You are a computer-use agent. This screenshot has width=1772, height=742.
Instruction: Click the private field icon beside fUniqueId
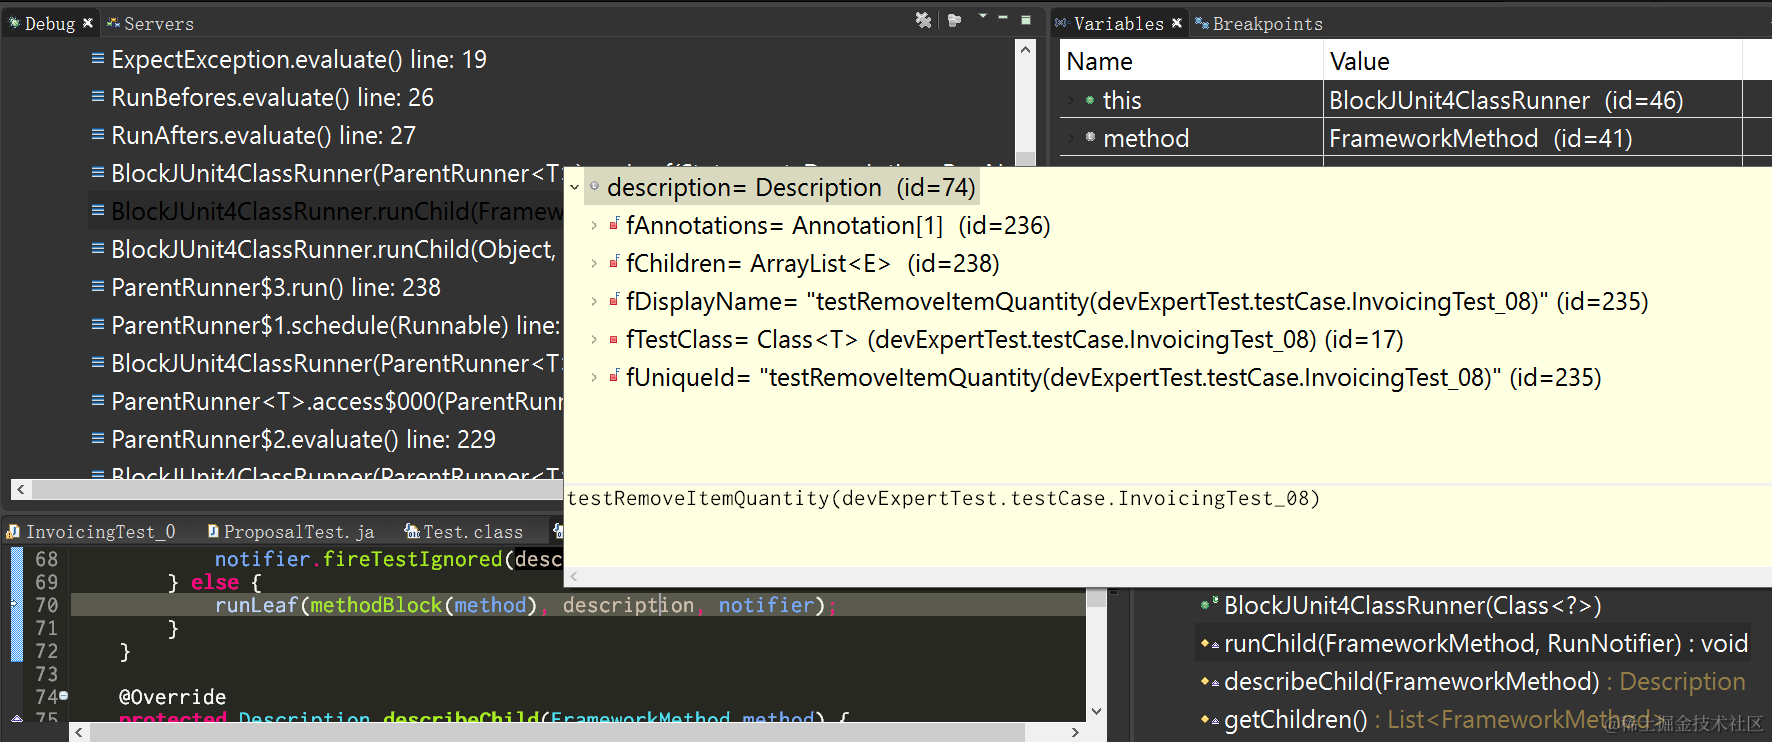(x=614, y=376)
